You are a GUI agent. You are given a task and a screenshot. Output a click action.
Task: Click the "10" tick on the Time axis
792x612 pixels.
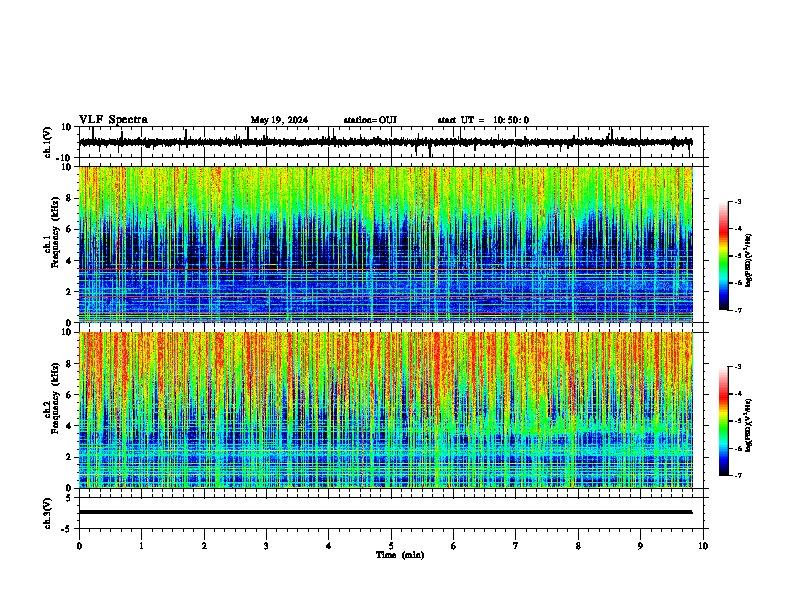click(703, 546)
